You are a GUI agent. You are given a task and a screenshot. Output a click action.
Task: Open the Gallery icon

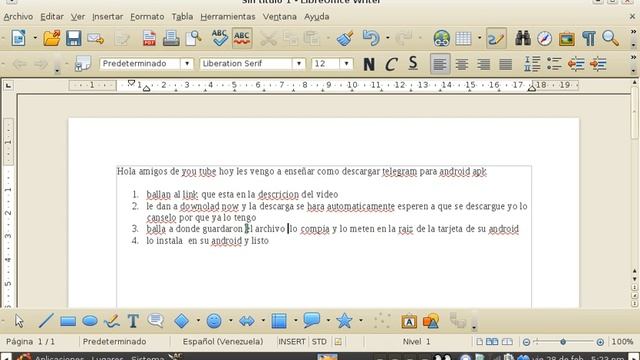[567, 39]
